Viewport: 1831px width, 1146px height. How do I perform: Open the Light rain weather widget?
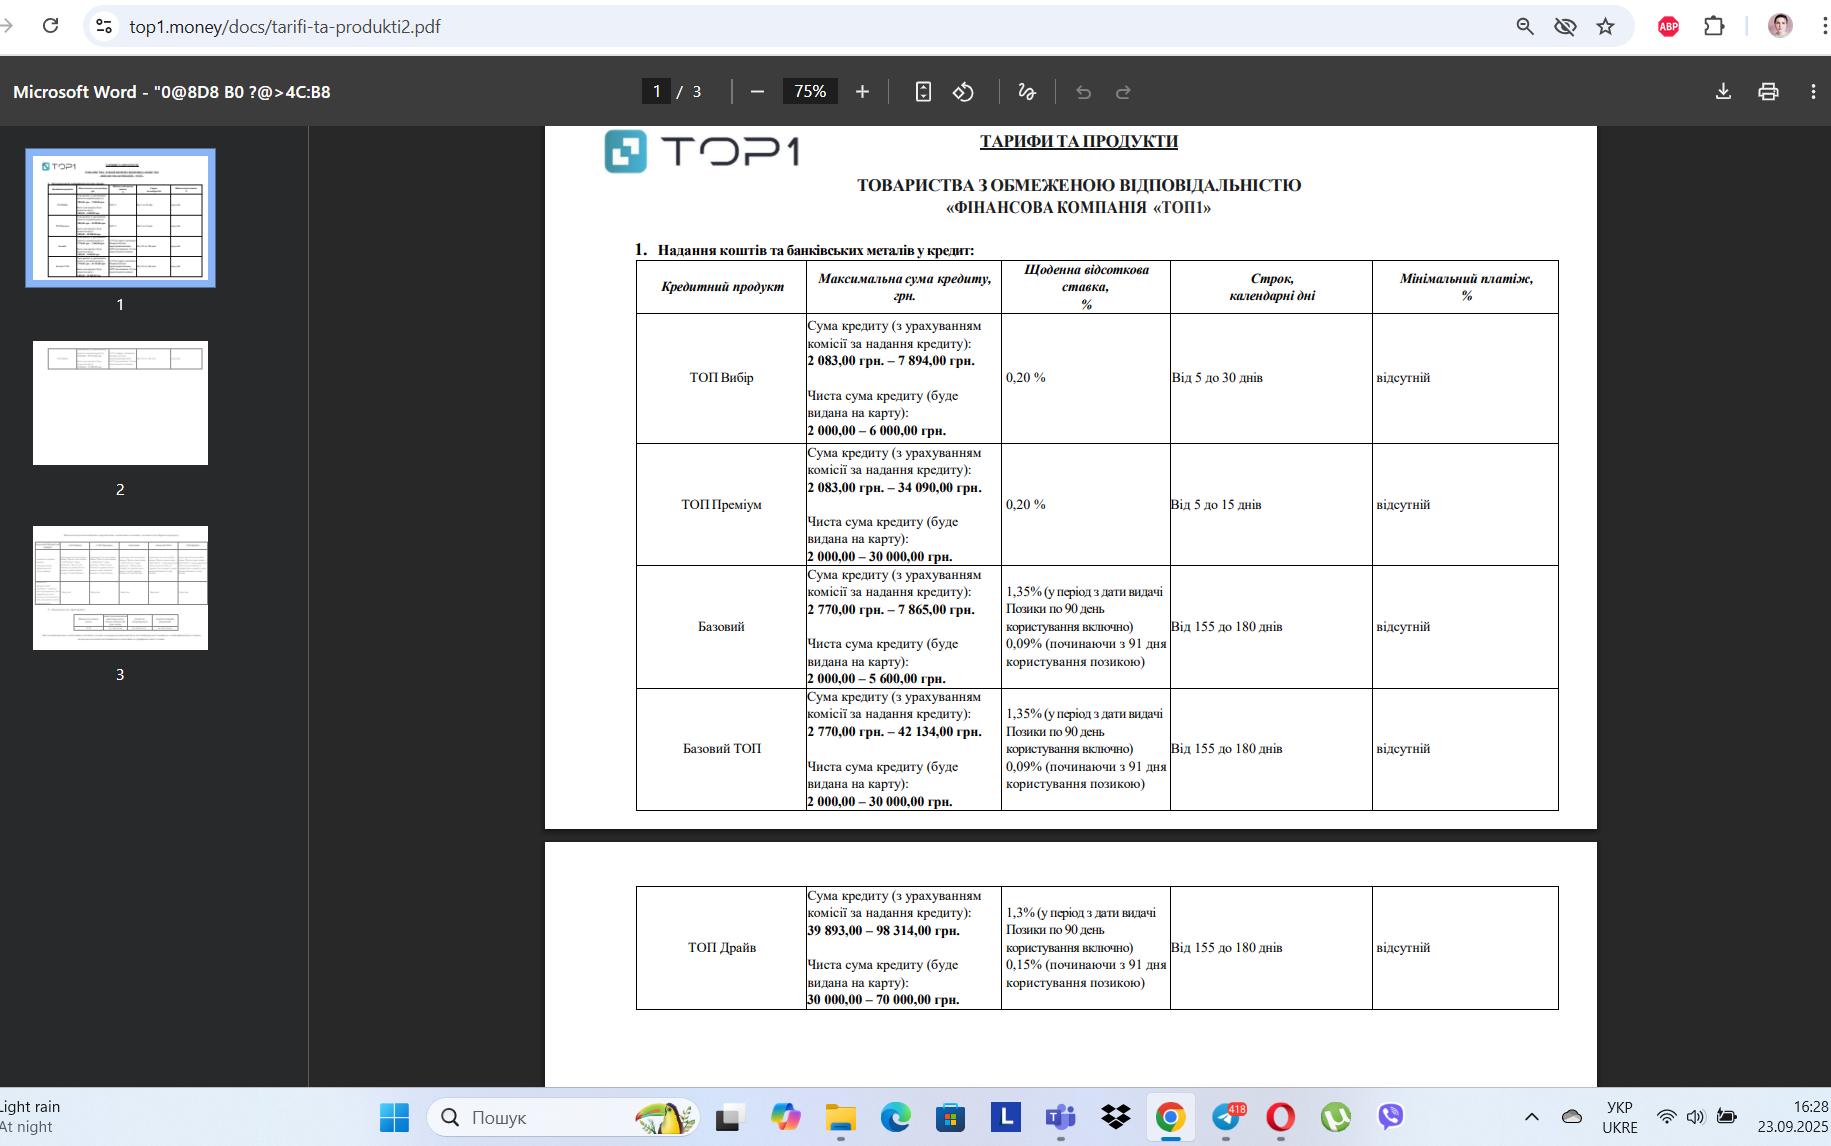coord(31,1117)
